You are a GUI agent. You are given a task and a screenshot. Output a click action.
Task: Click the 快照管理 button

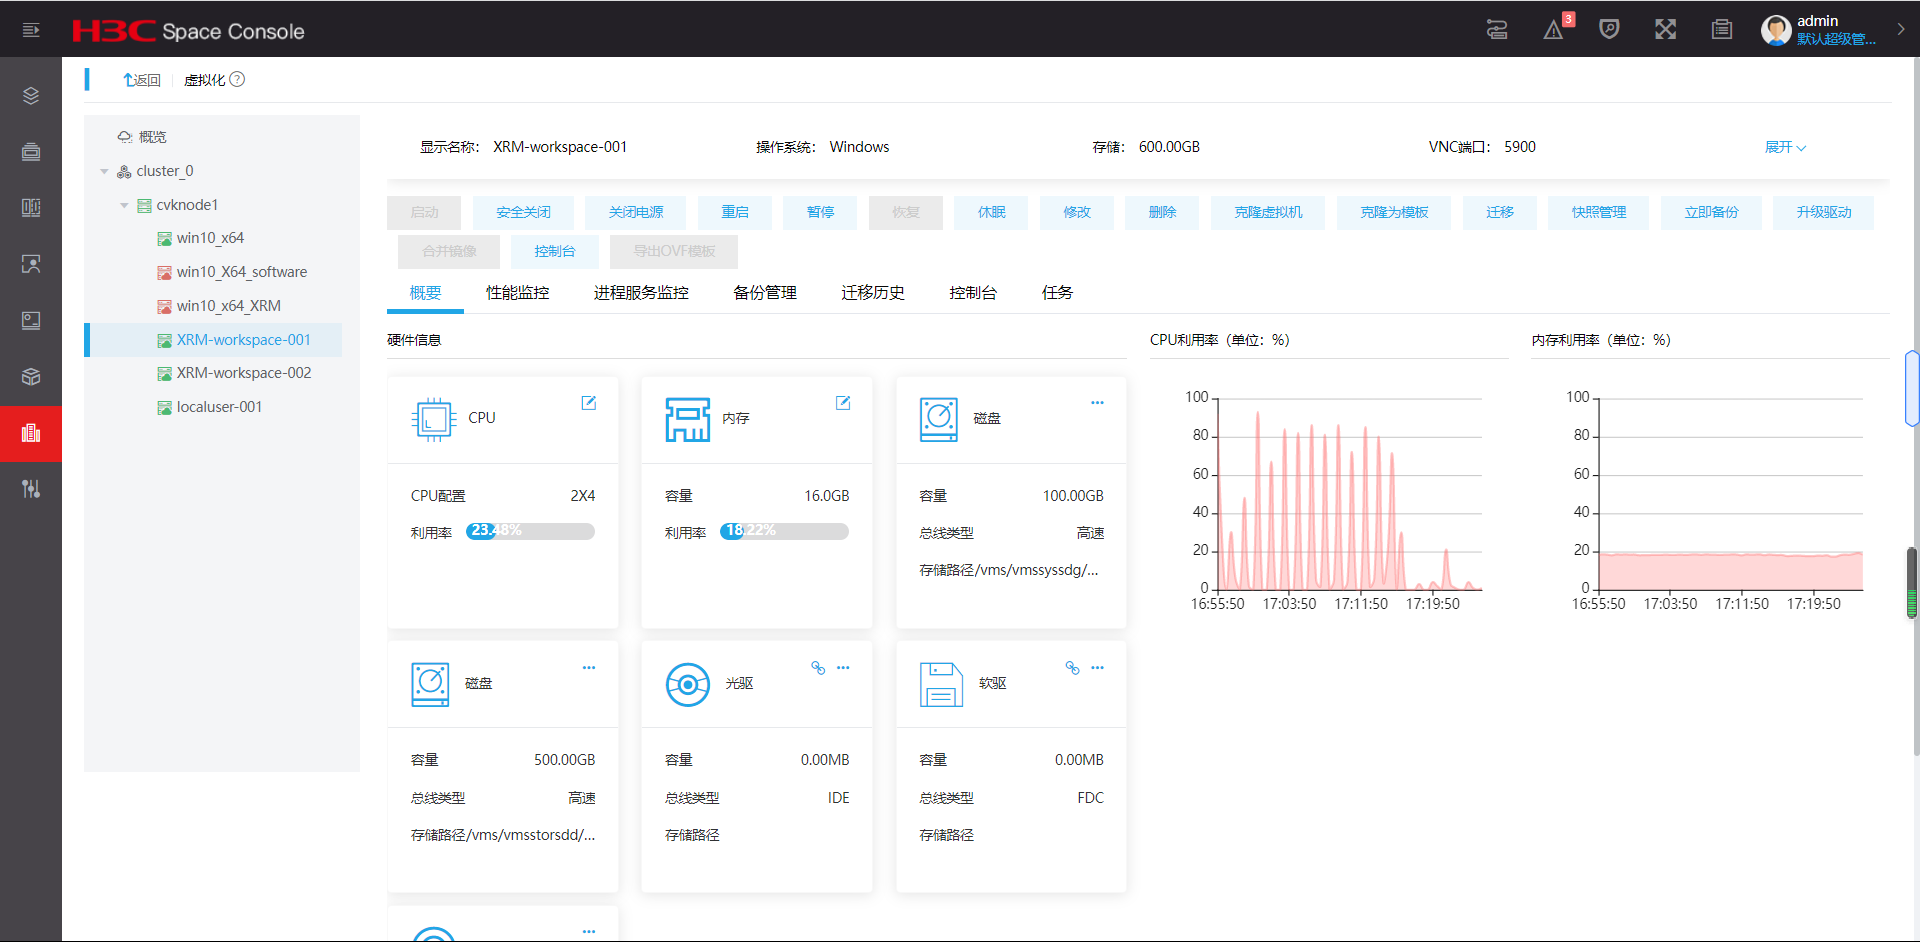point(1598,213)
